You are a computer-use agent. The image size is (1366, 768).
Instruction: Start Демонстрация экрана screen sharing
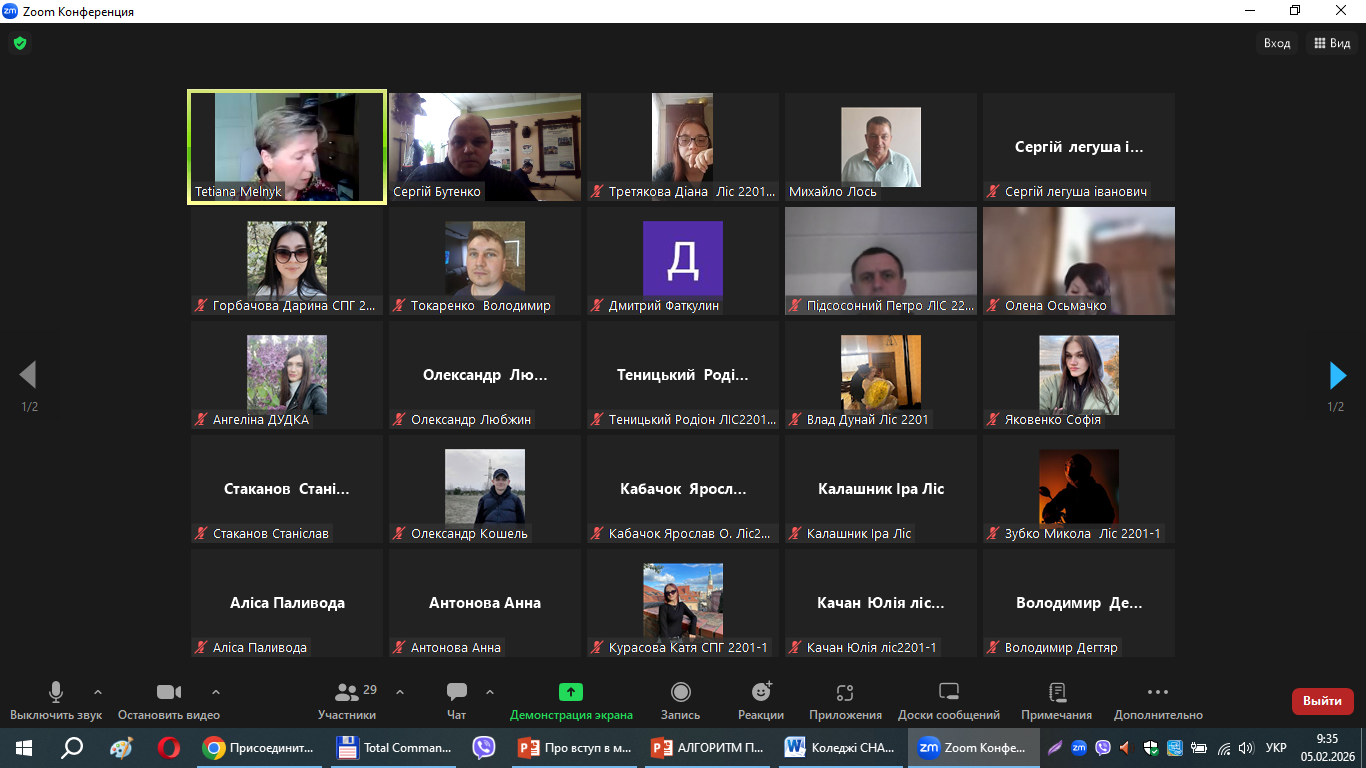point(571,700)
